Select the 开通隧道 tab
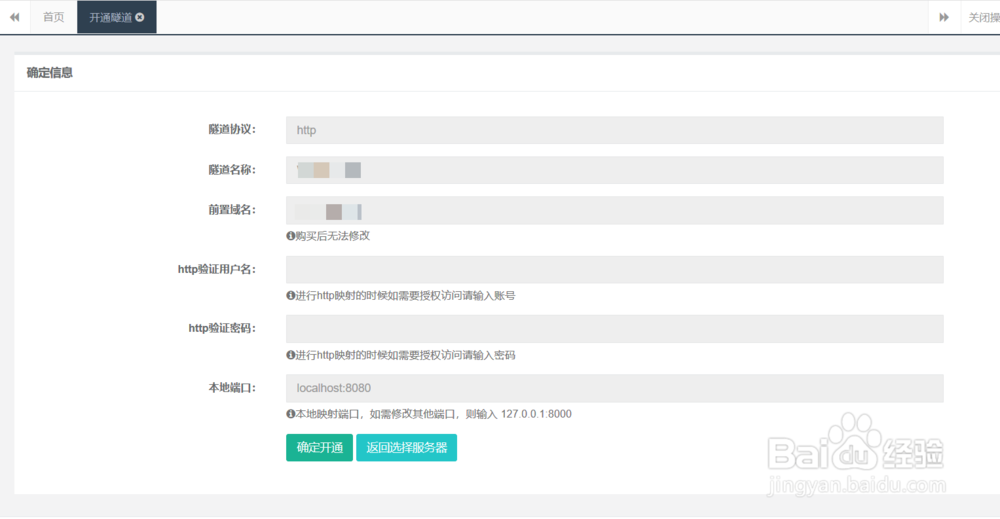 pyautogui.click(x=117, y=17)
